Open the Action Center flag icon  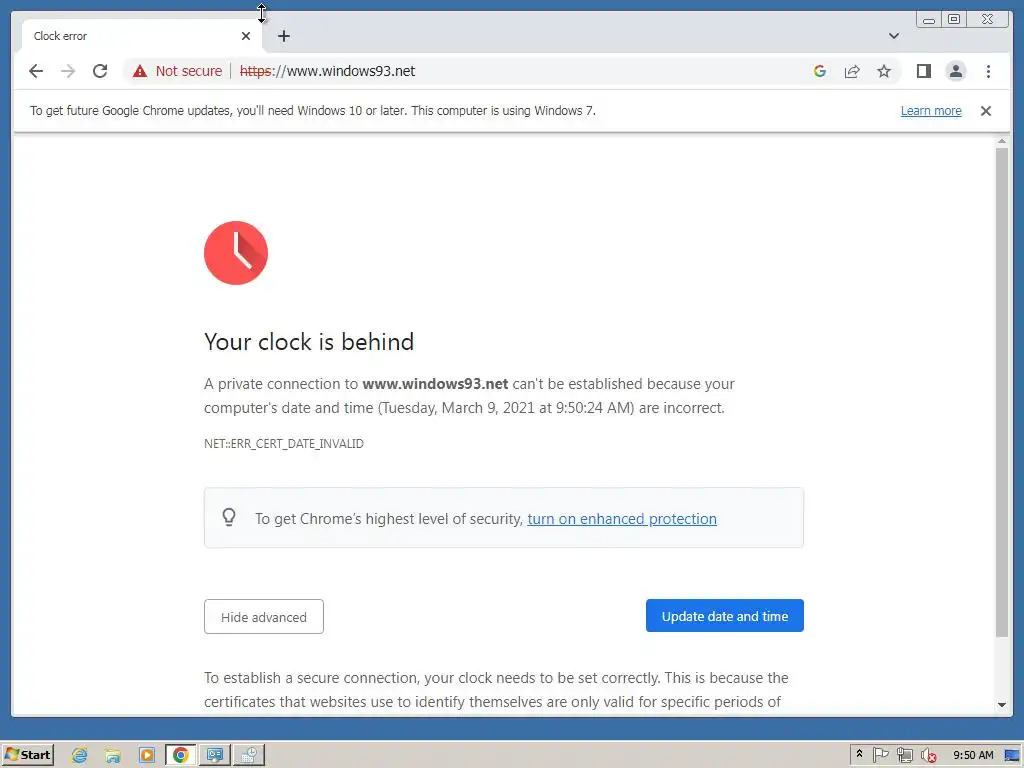(880, 755)
